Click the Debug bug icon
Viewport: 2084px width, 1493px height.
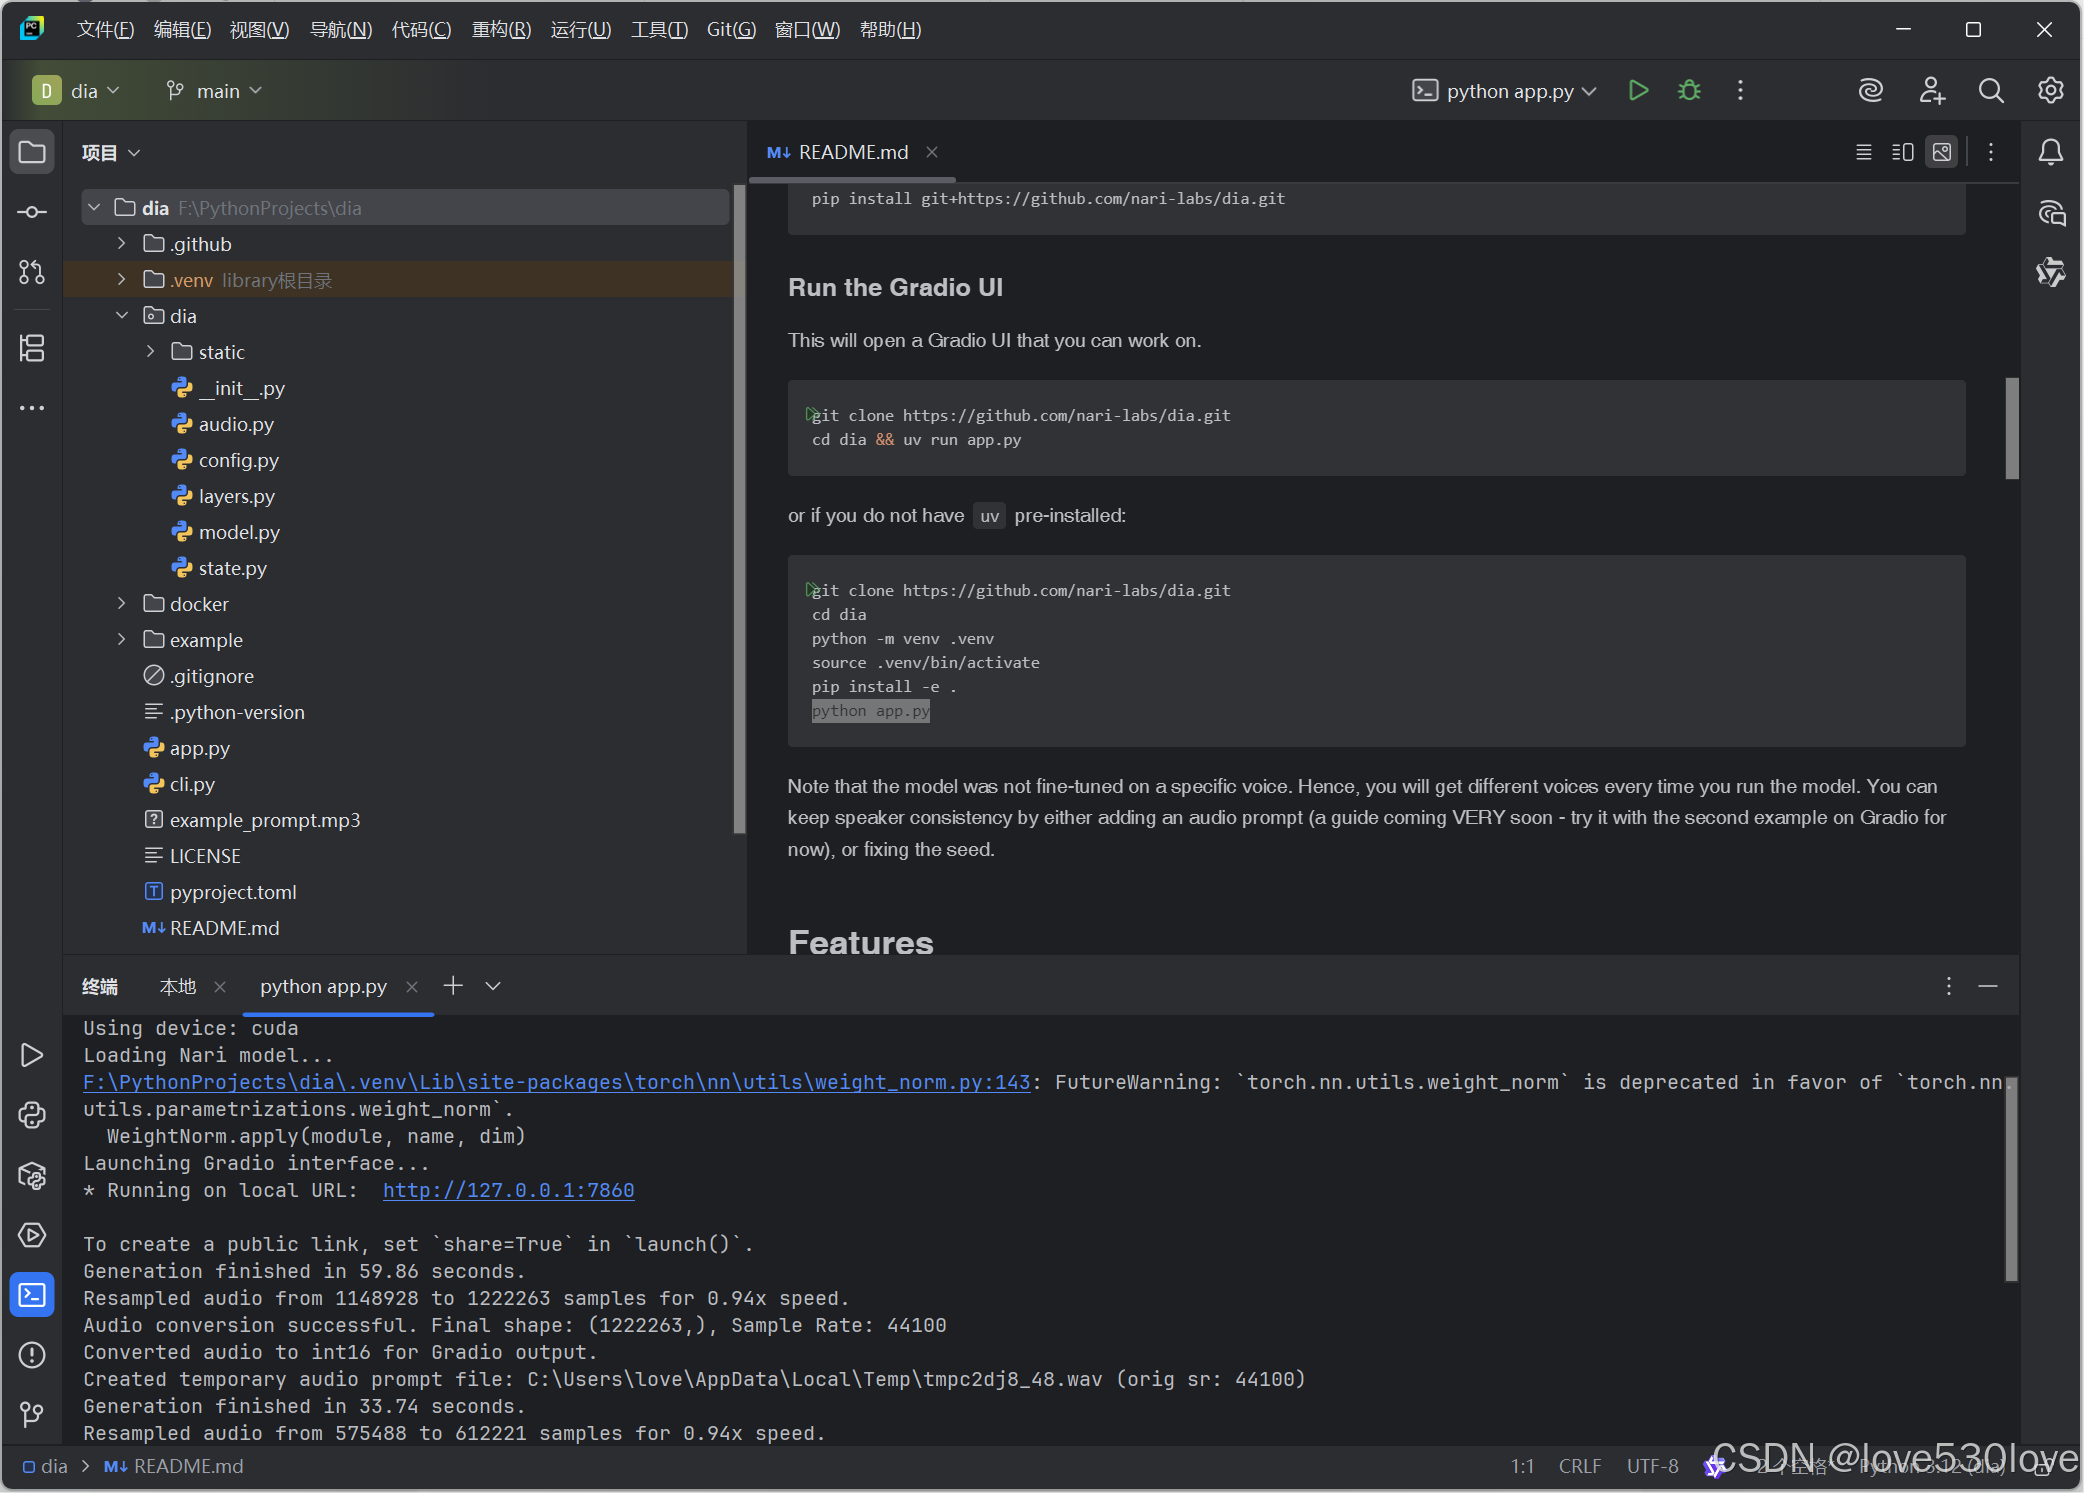click(x=1689, y=91)
